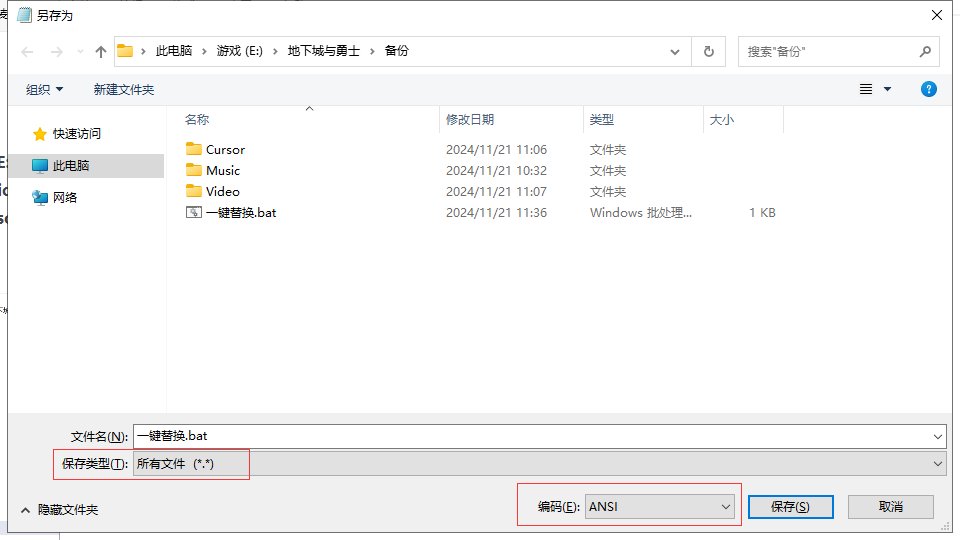
Task: Click the Music folder icon
Action: click(x=193, y=170)
